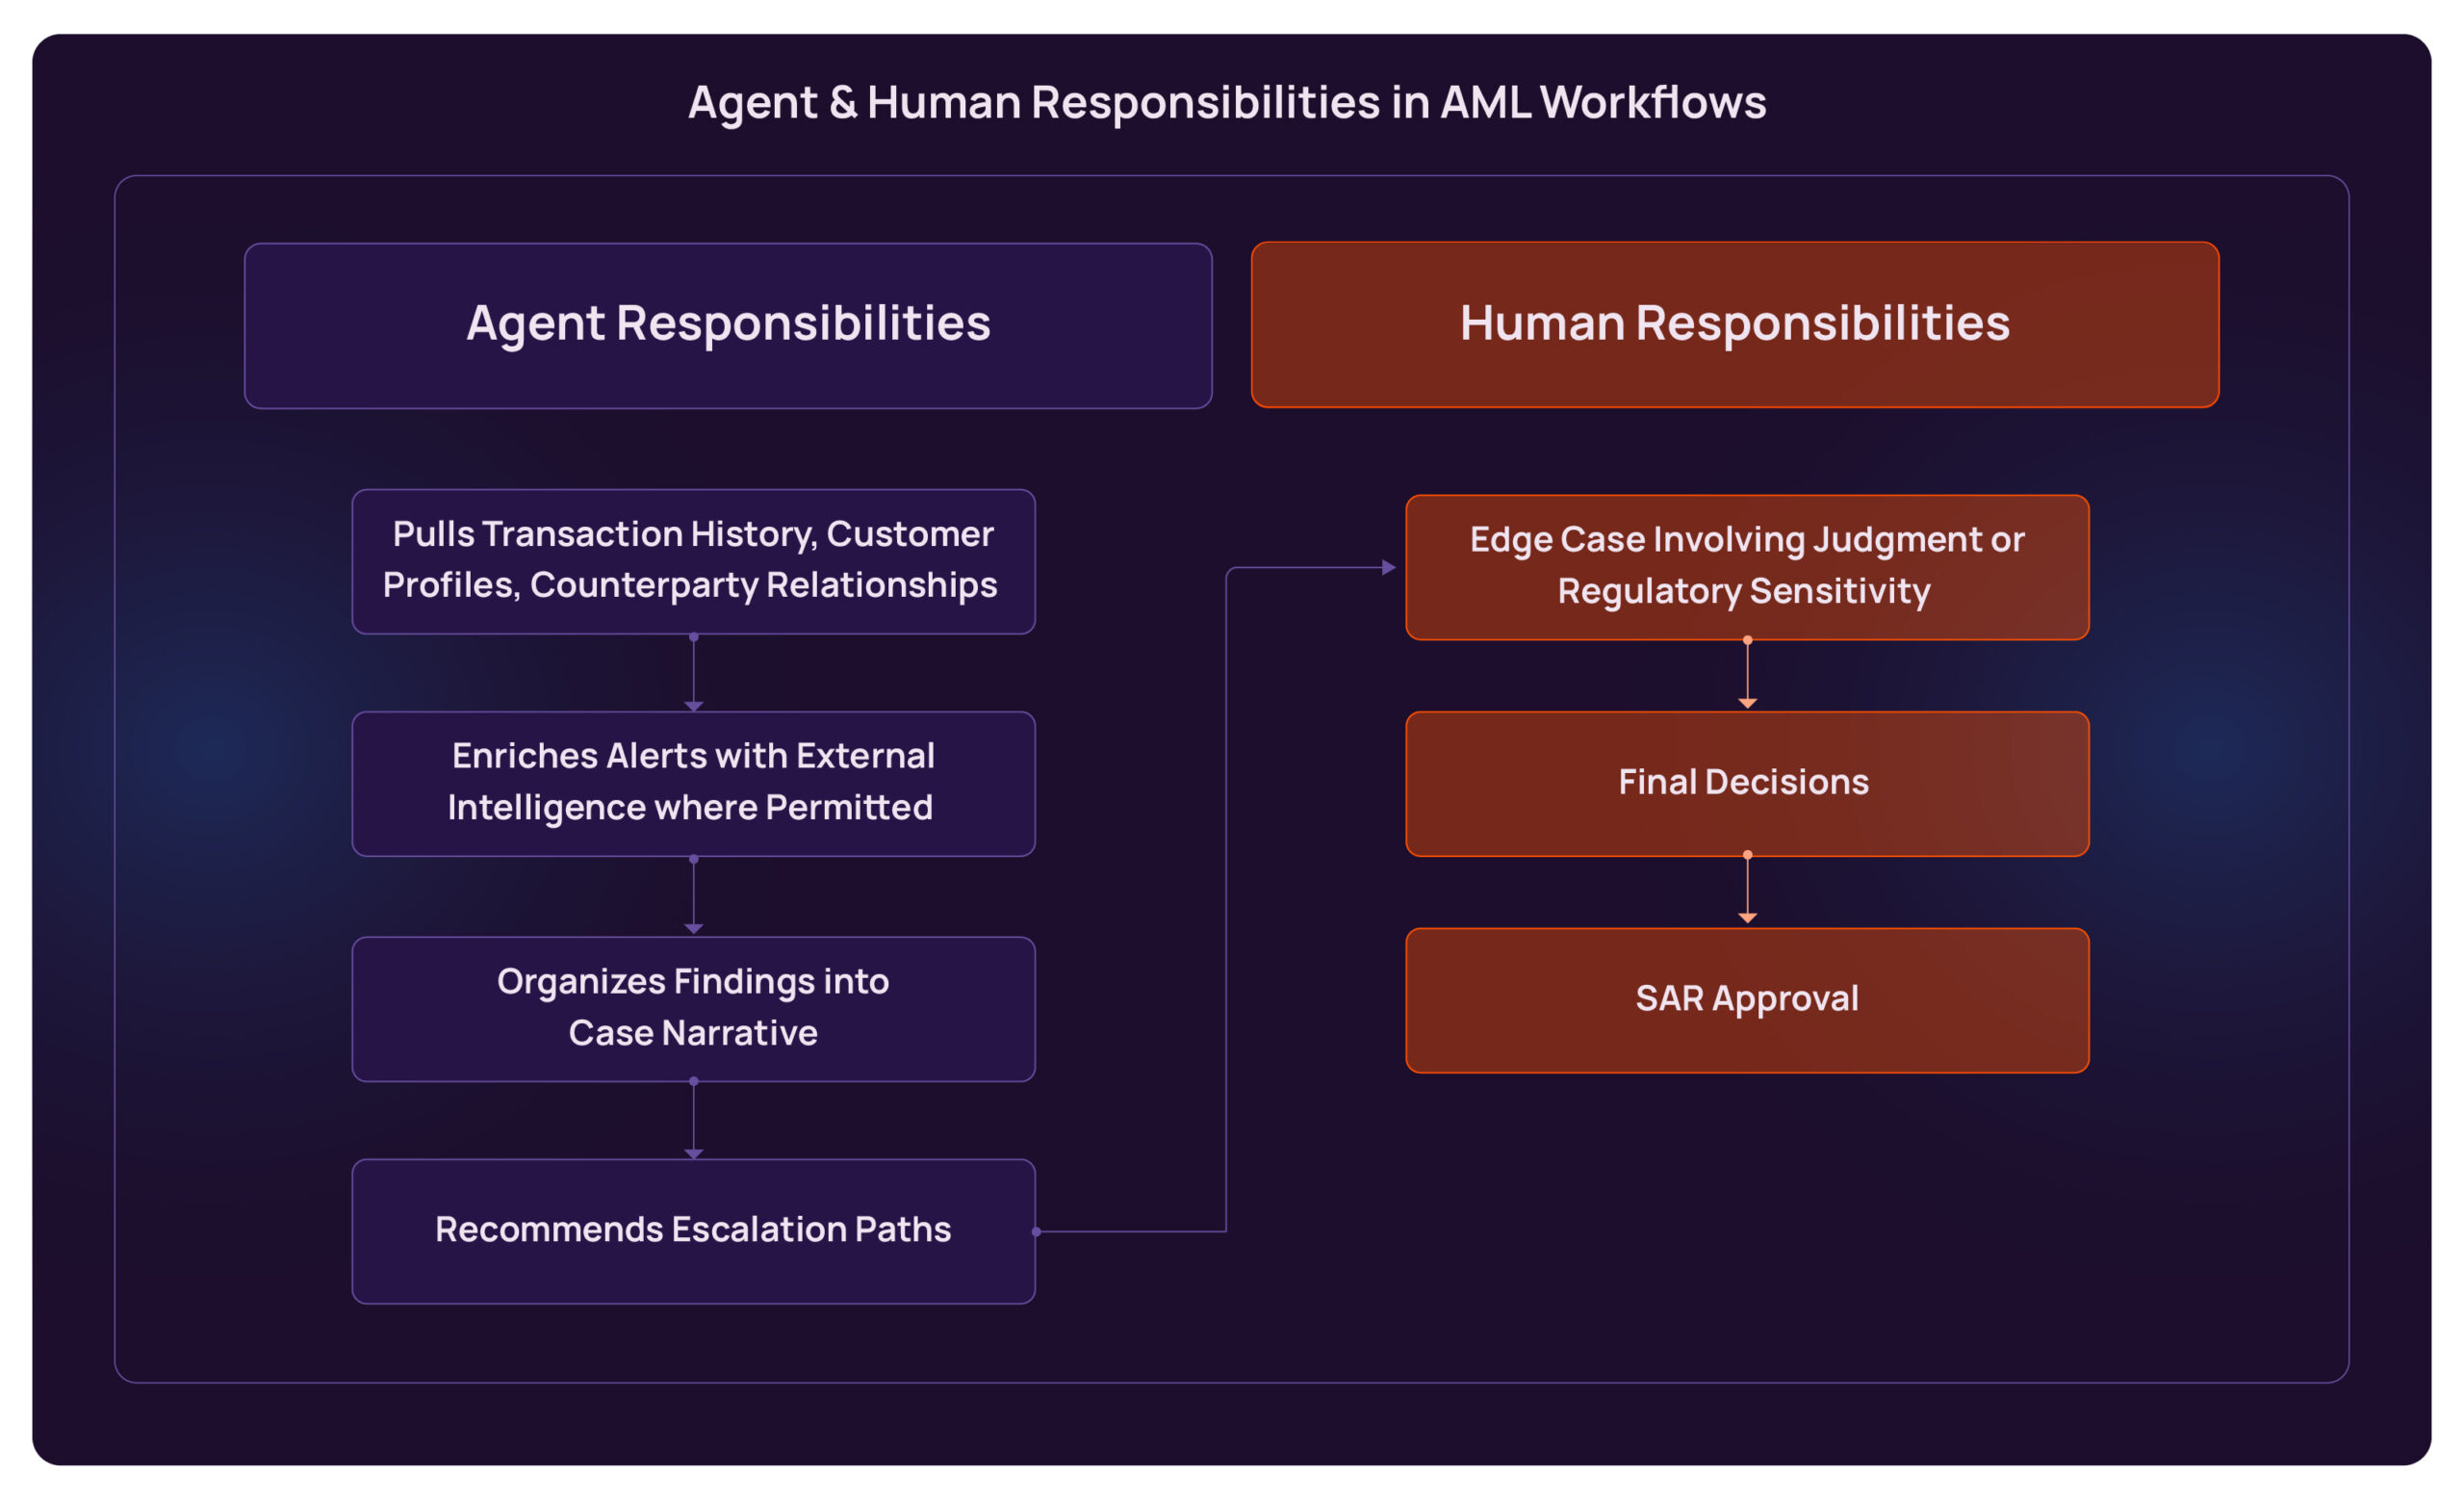Click the connector linking escalation to edge case
This screenshot has height=1500, width=2464.
[x=1225, y=900]
